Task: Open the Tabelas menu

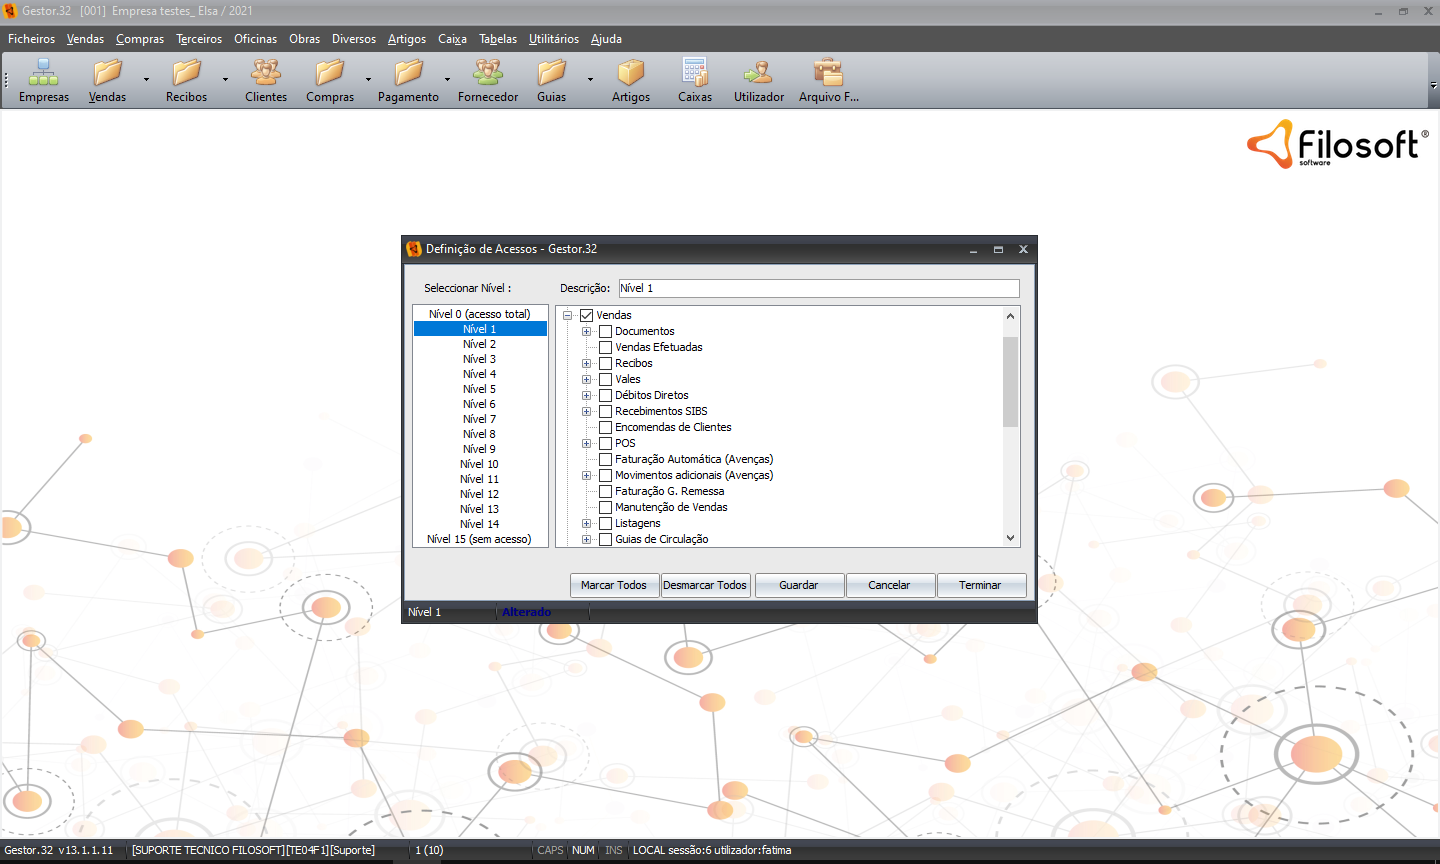Action: tap(497, 39)
